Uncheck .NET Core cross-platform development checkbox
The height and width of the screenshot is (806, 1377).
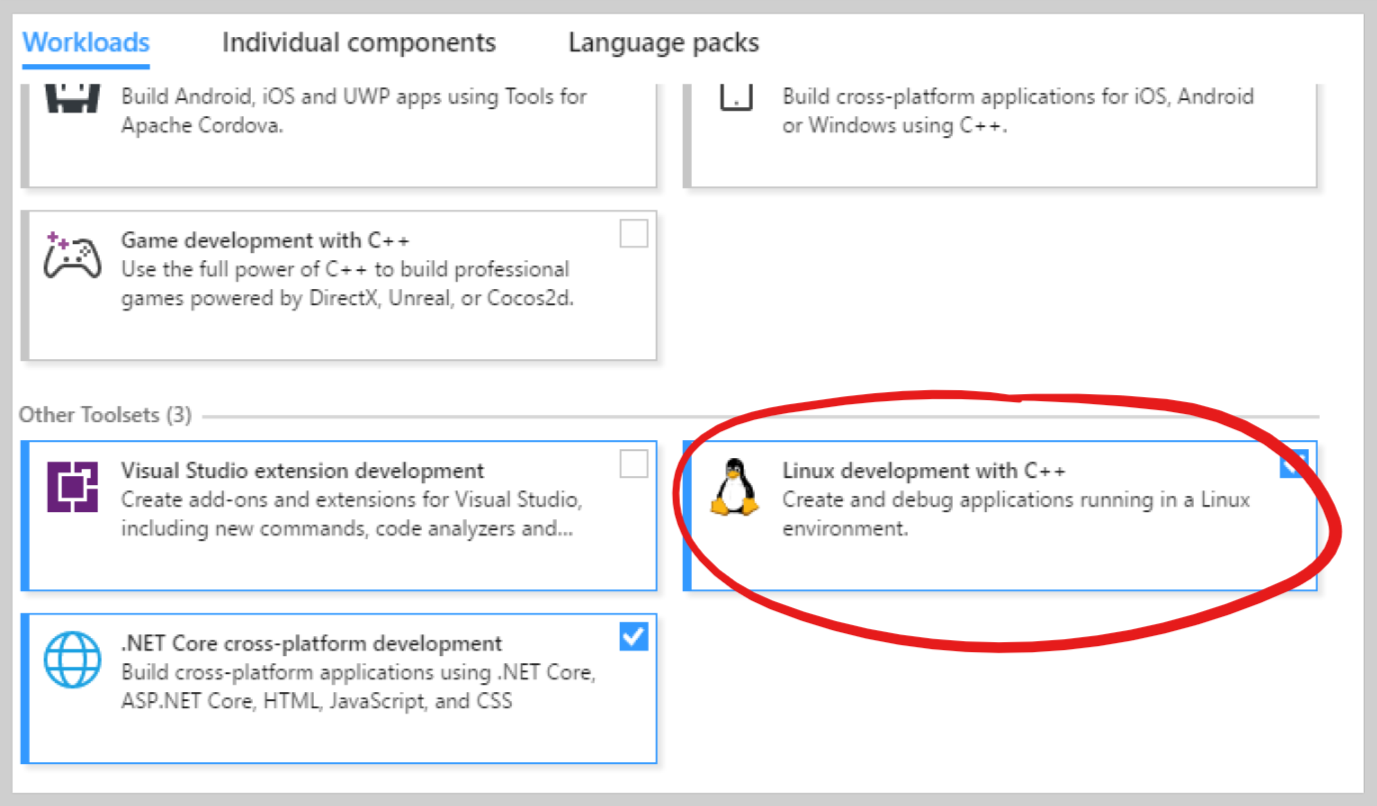click(633, 636)
